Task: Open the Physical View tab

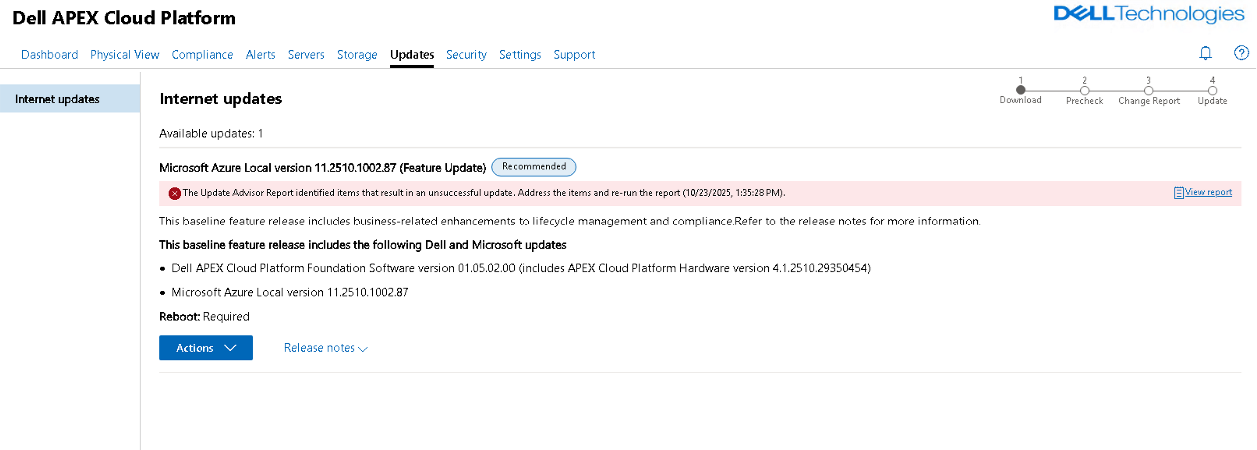Action: [125, 55]
